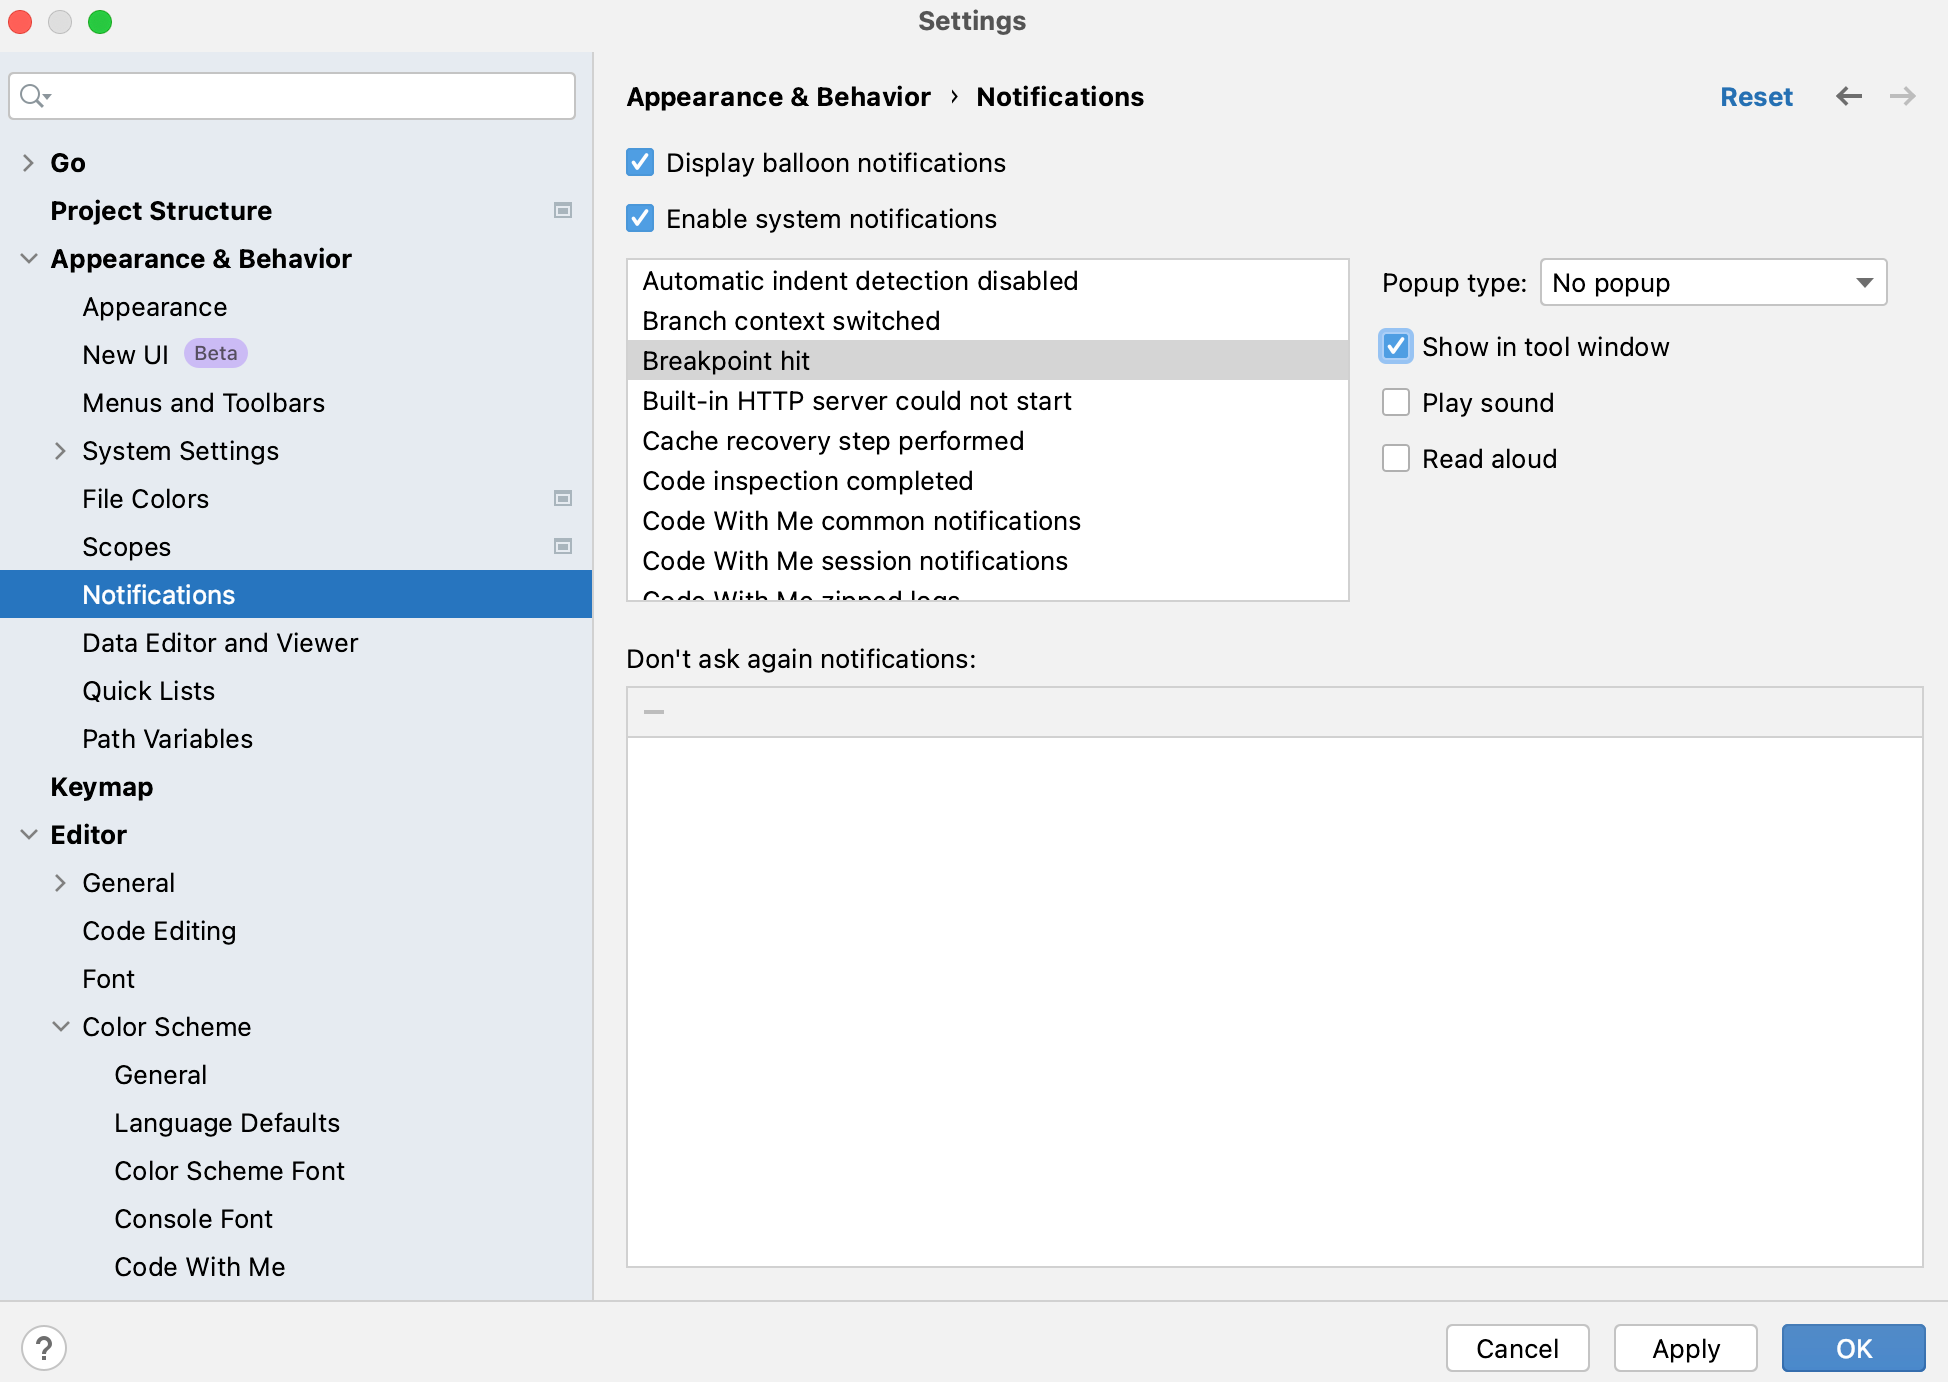Select Branch context switched in the list
Screen dimensions: 1948x1382
coord(790,320)
